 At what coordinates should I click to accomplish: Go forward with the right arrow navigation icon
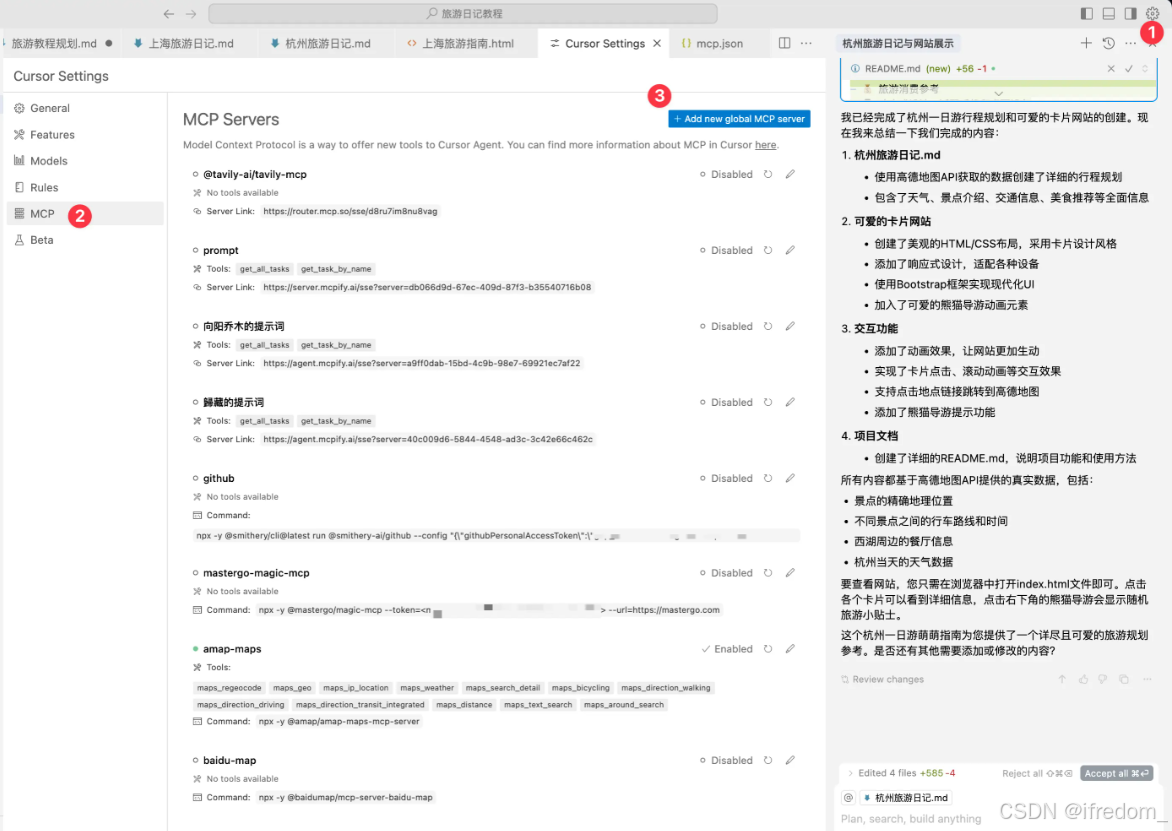[191, 13]
